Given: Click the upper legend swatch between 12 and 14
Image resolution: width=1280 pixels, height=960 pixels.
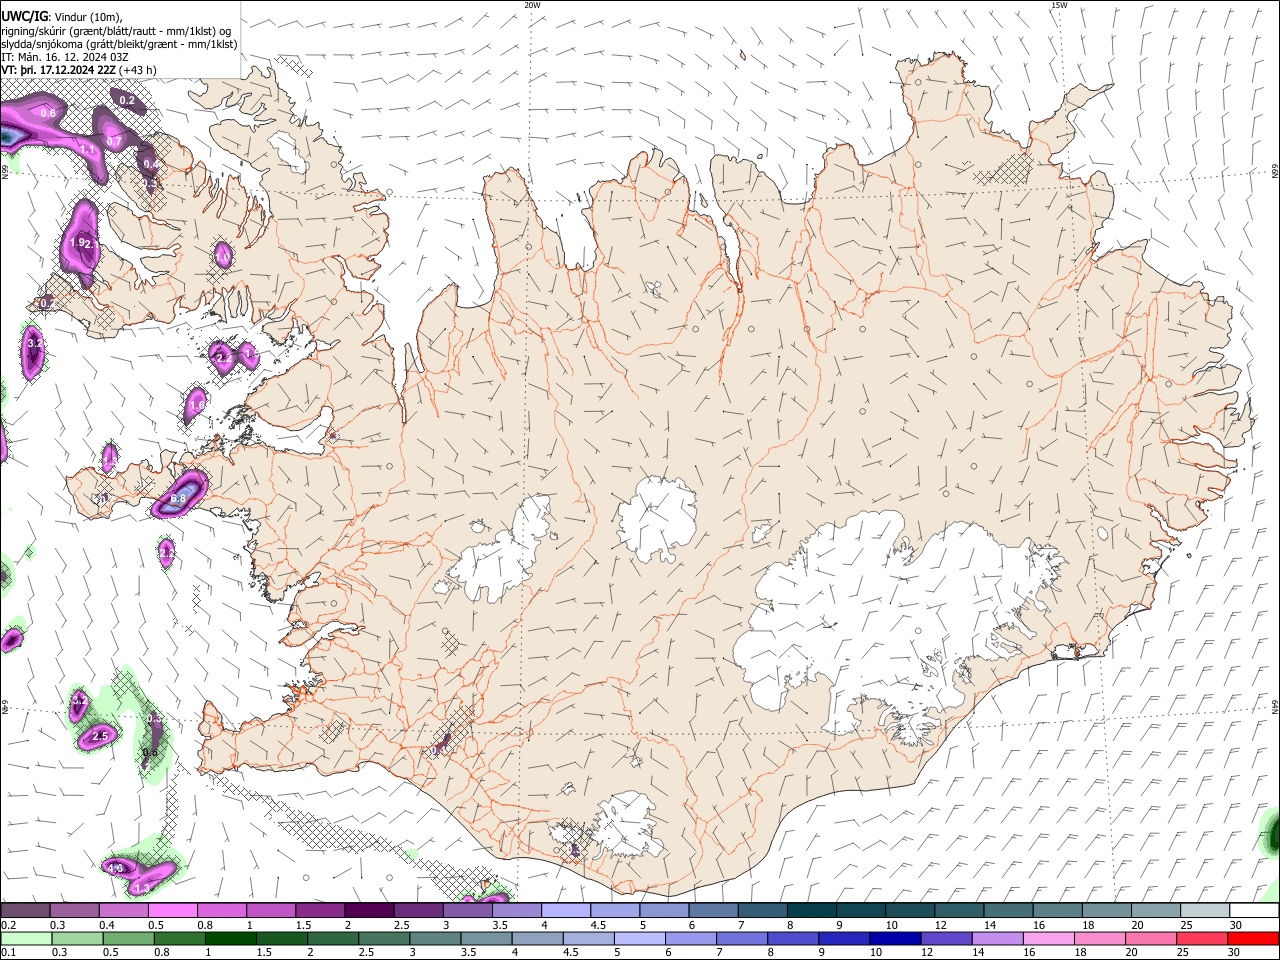Looking at the screenshot, I should (959, 910).
